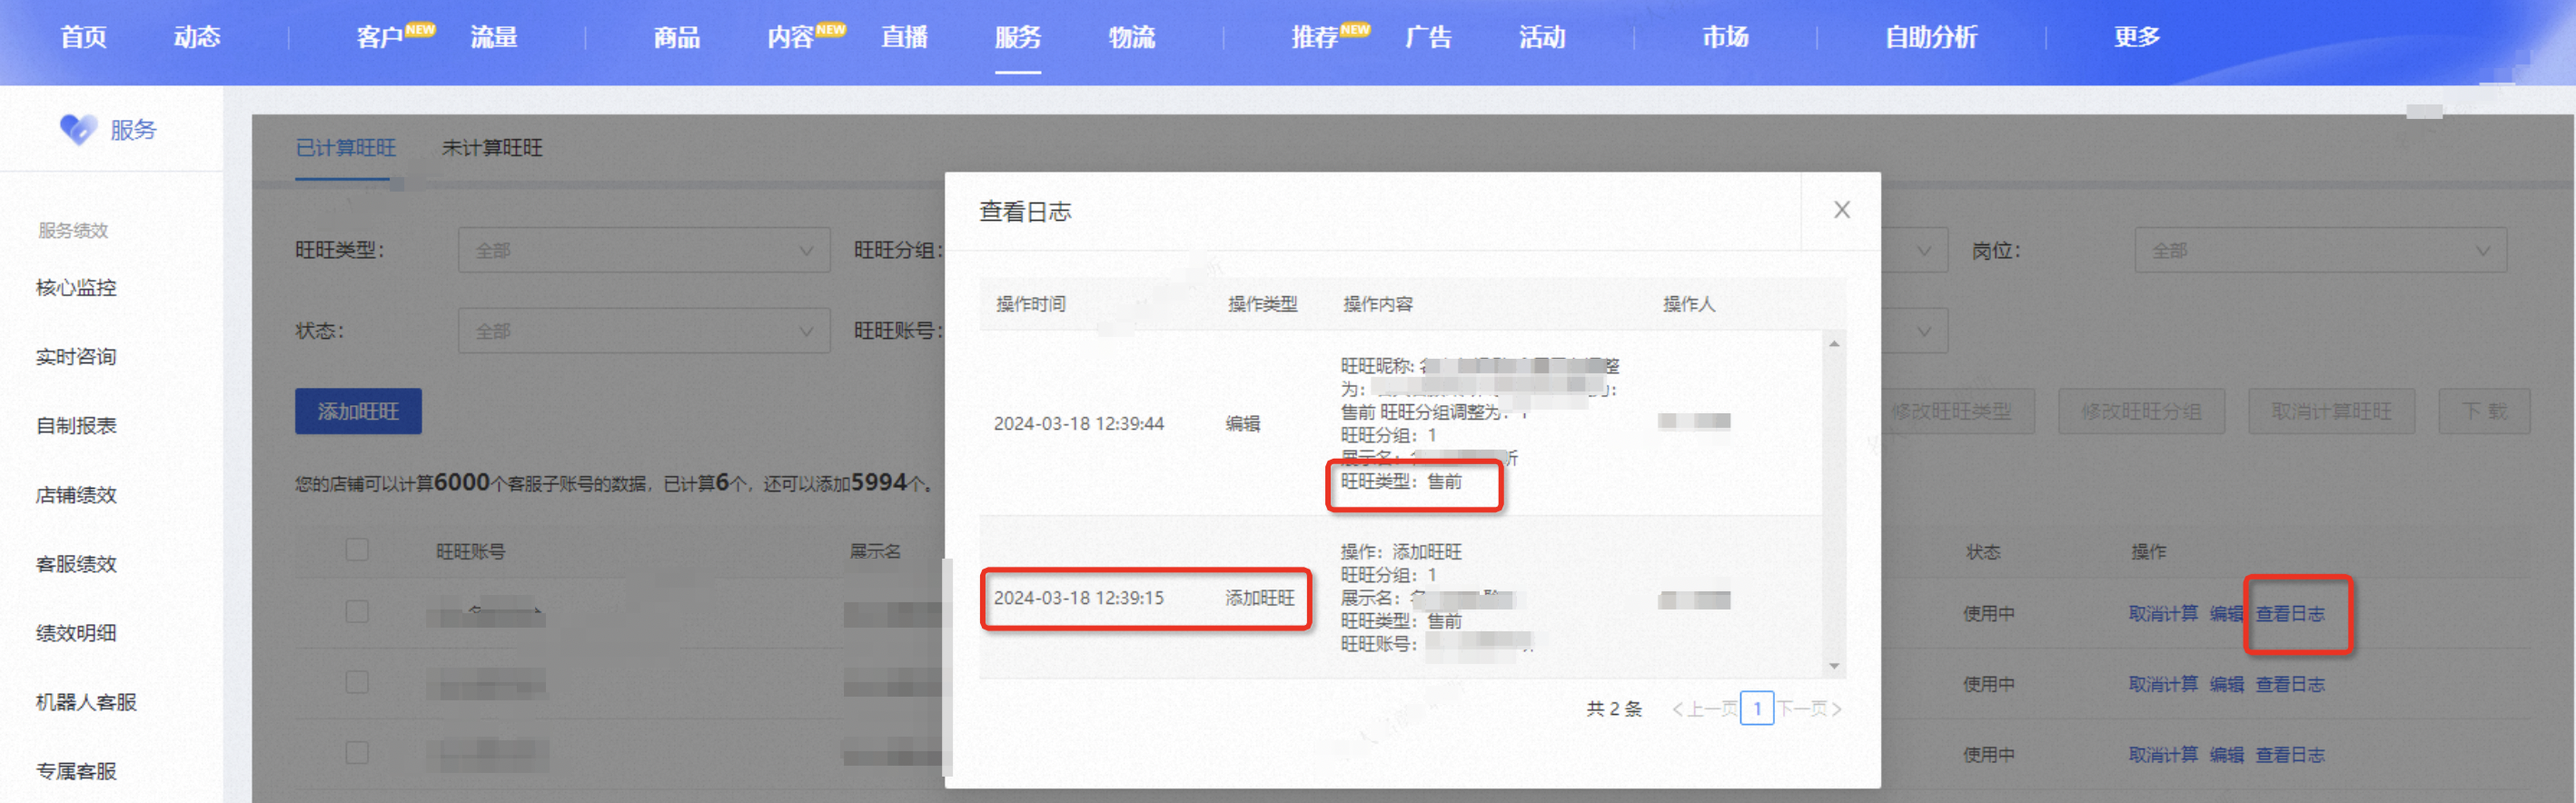Click the log list scroll-up arrow
Viewport: 2576px width, 803px height.
tap(1834, 344)
